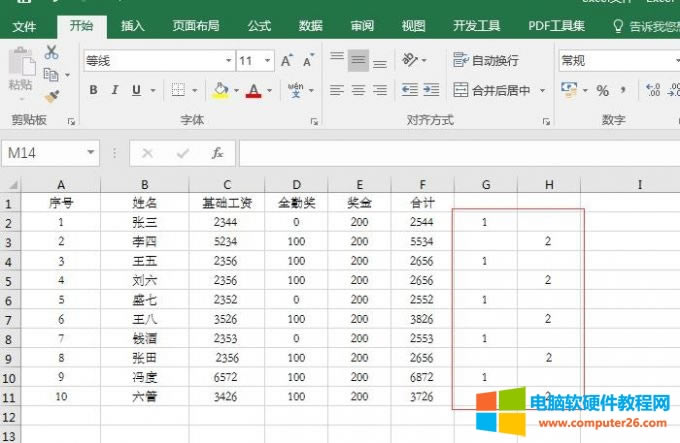The height and width of the screenshot is (443, 680).
Task: Click the insert function fx icon
Action: [x=217, y=153]
